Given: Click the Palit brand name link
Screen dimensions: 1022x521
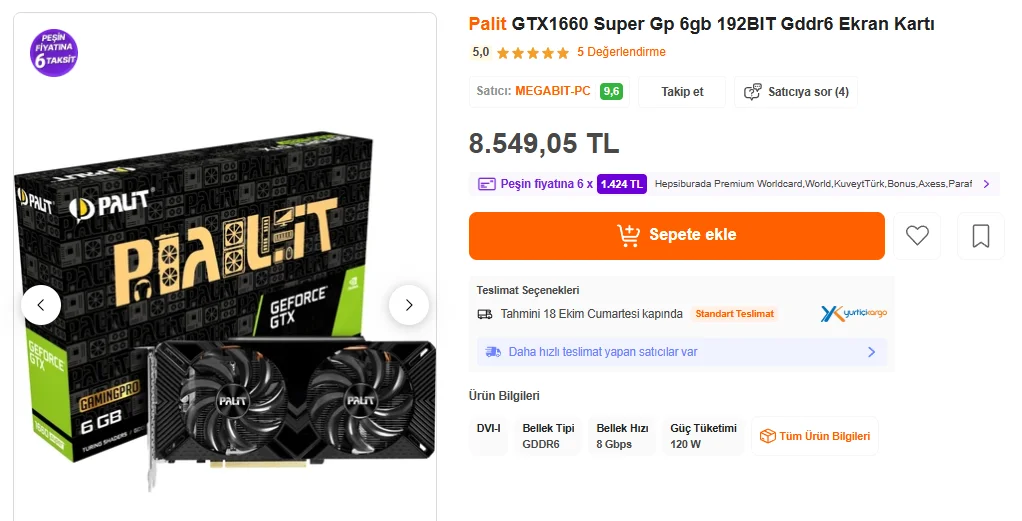Looking at the screenshot, I should (x=488, y=23).
